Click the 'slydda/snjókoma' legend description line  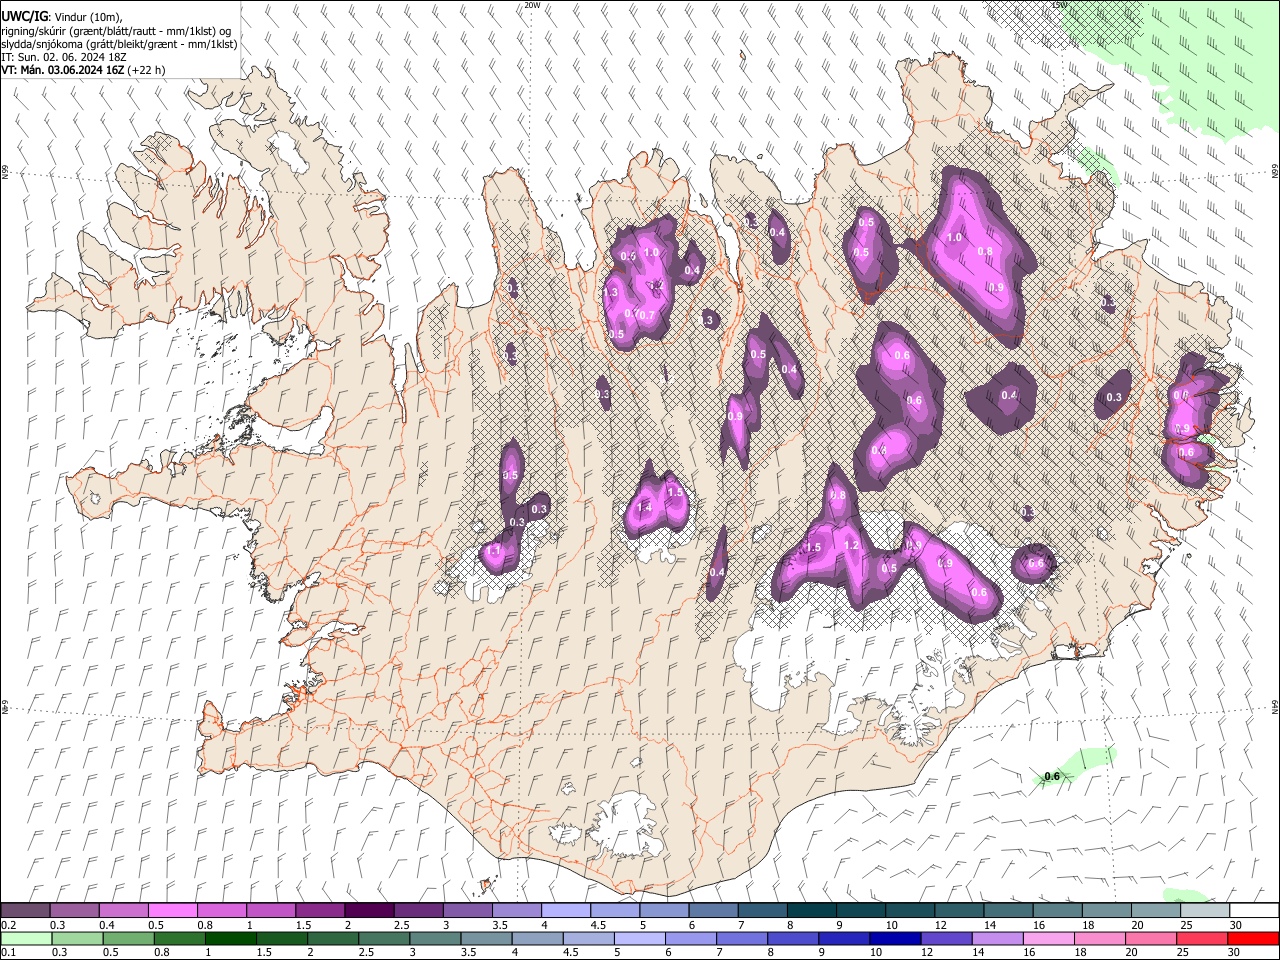[119, 44]
